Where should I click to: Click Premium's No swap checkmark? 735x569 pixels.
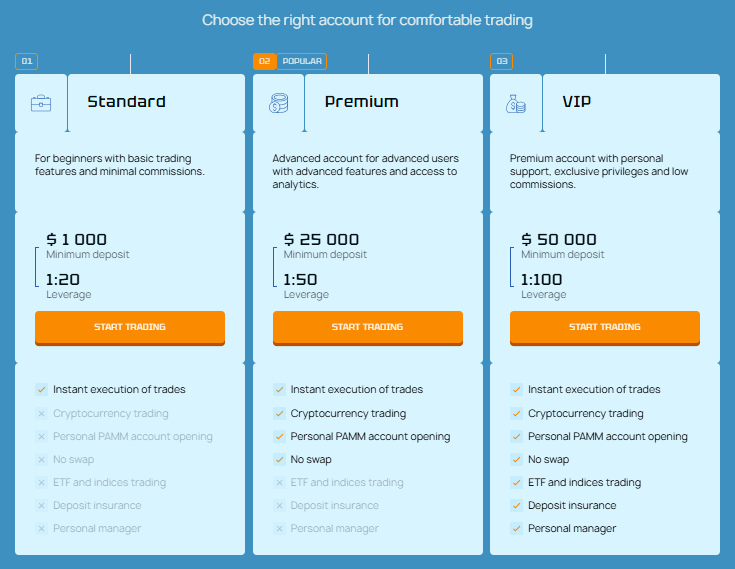pyautogui.click(x=279, y=460)
